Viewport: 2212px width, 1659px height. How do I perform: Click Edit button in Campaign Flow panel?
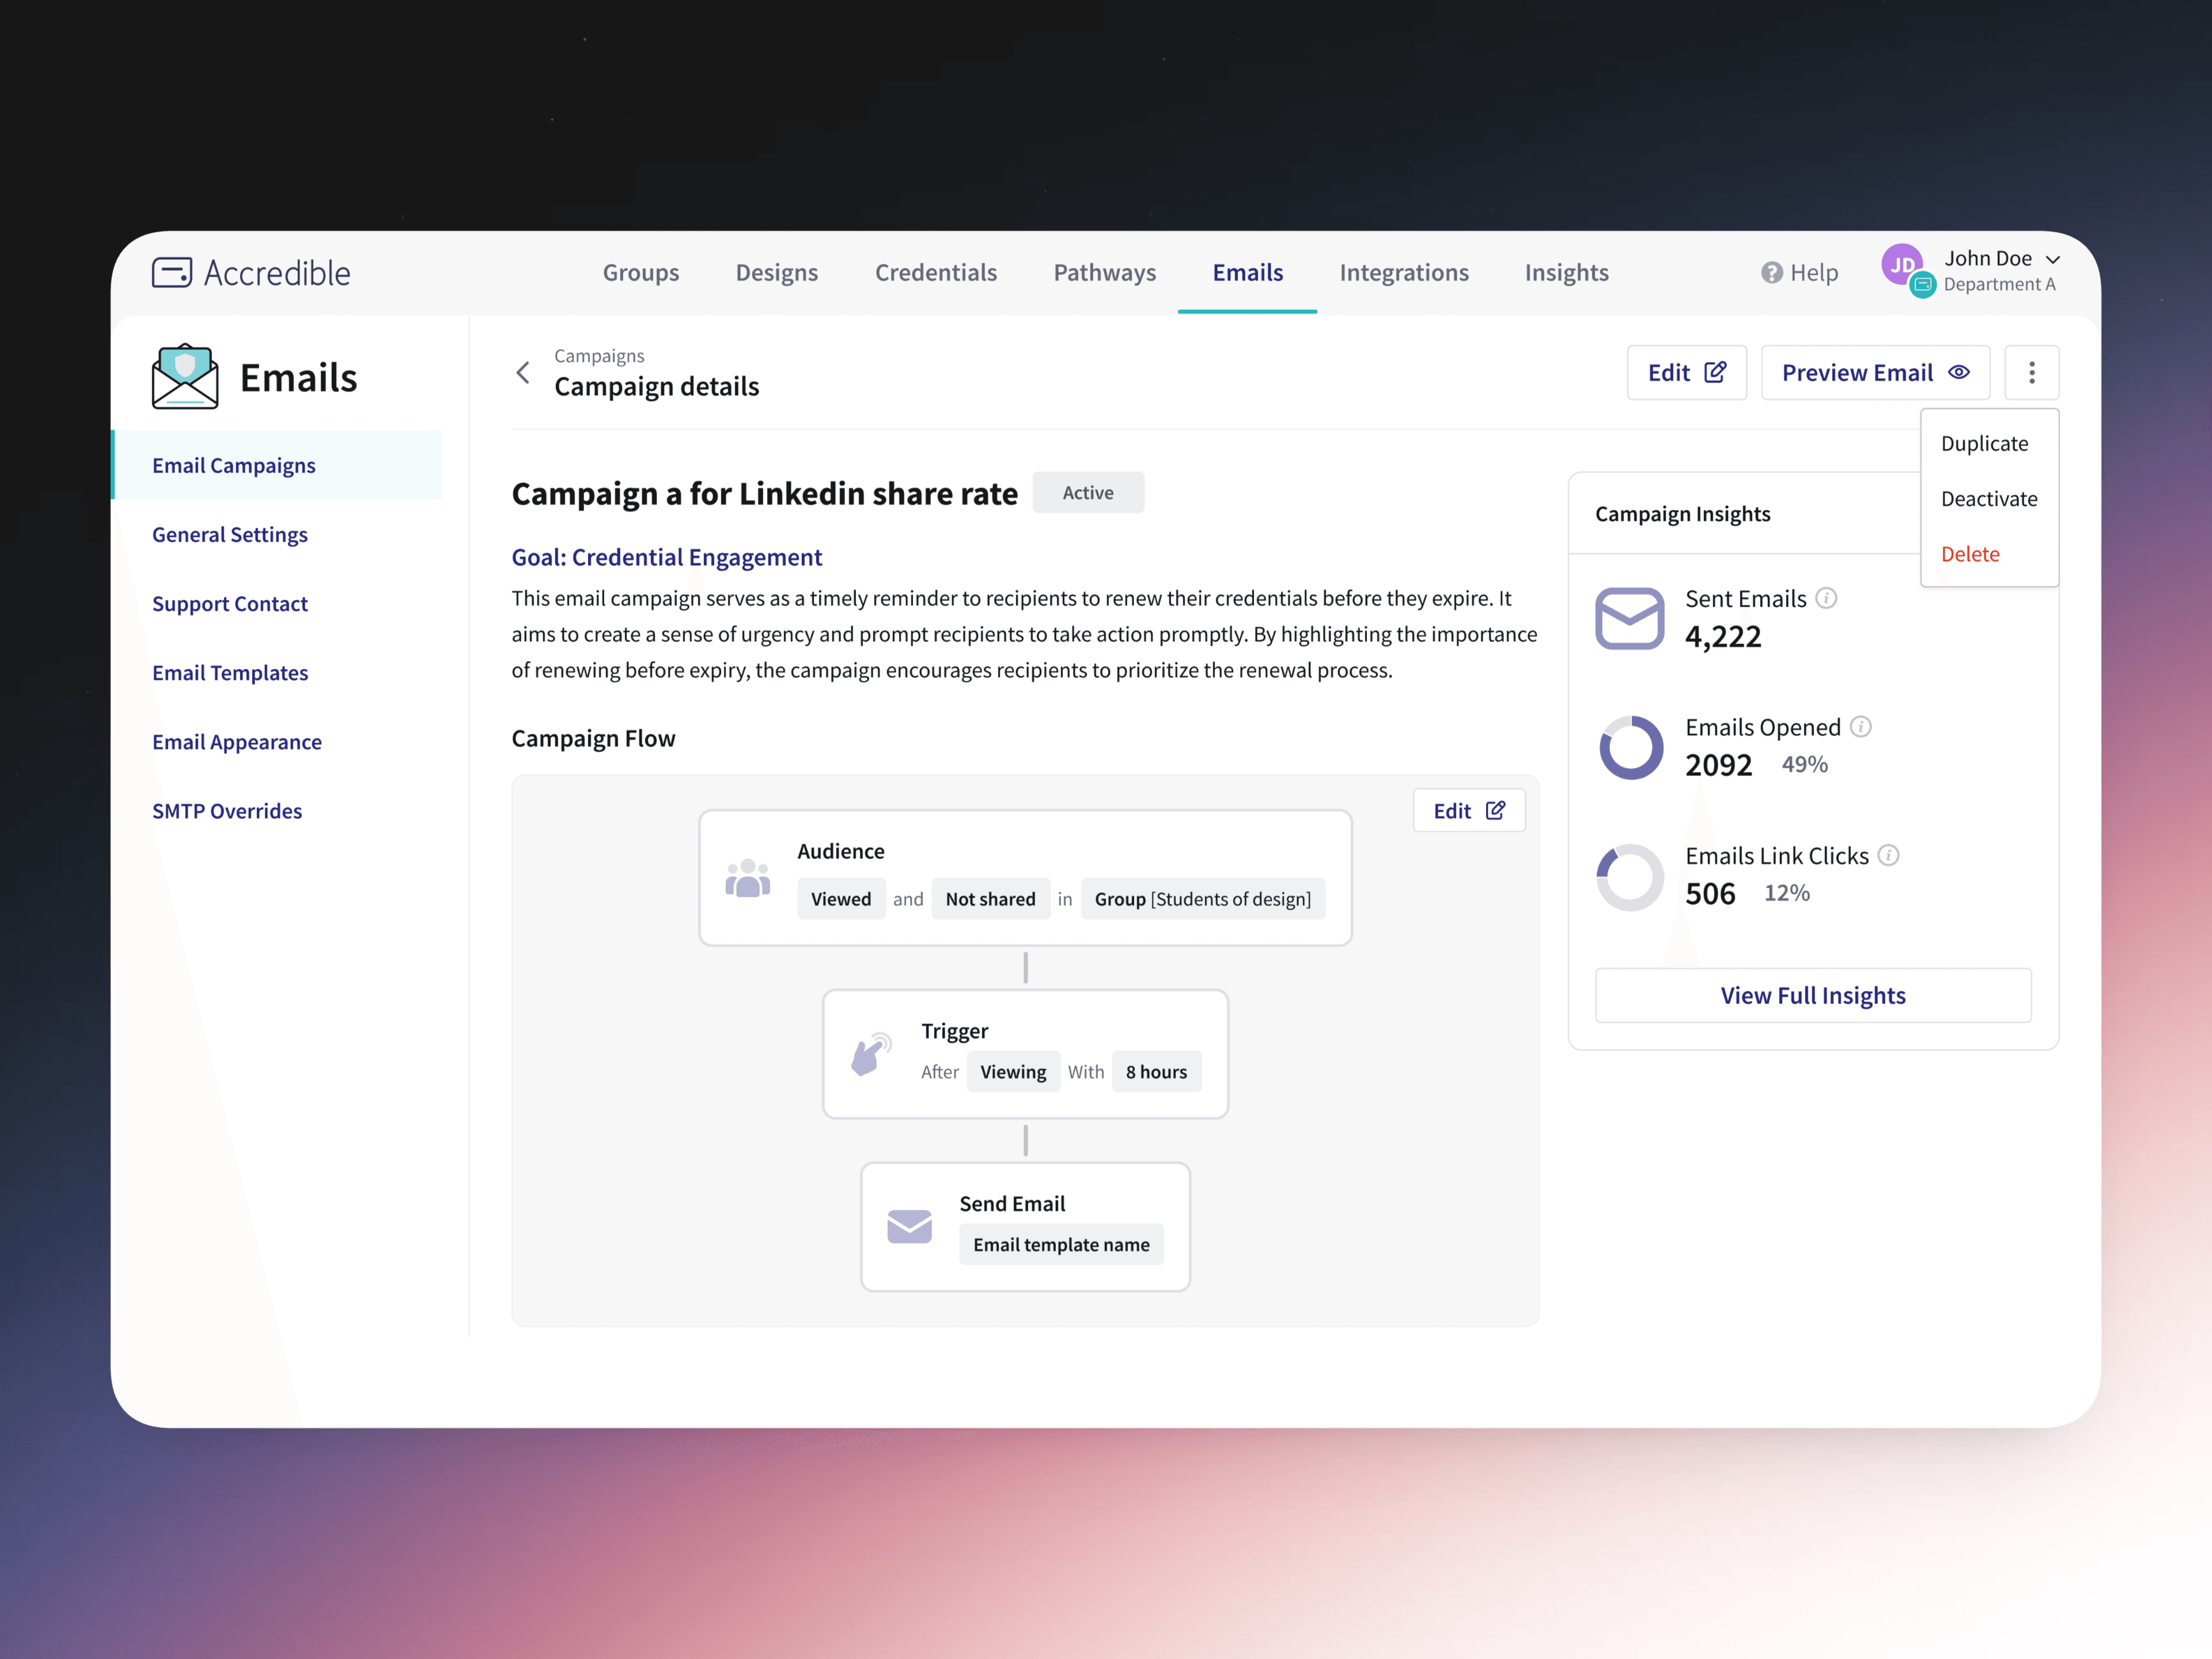click(x=1468, y=811)
